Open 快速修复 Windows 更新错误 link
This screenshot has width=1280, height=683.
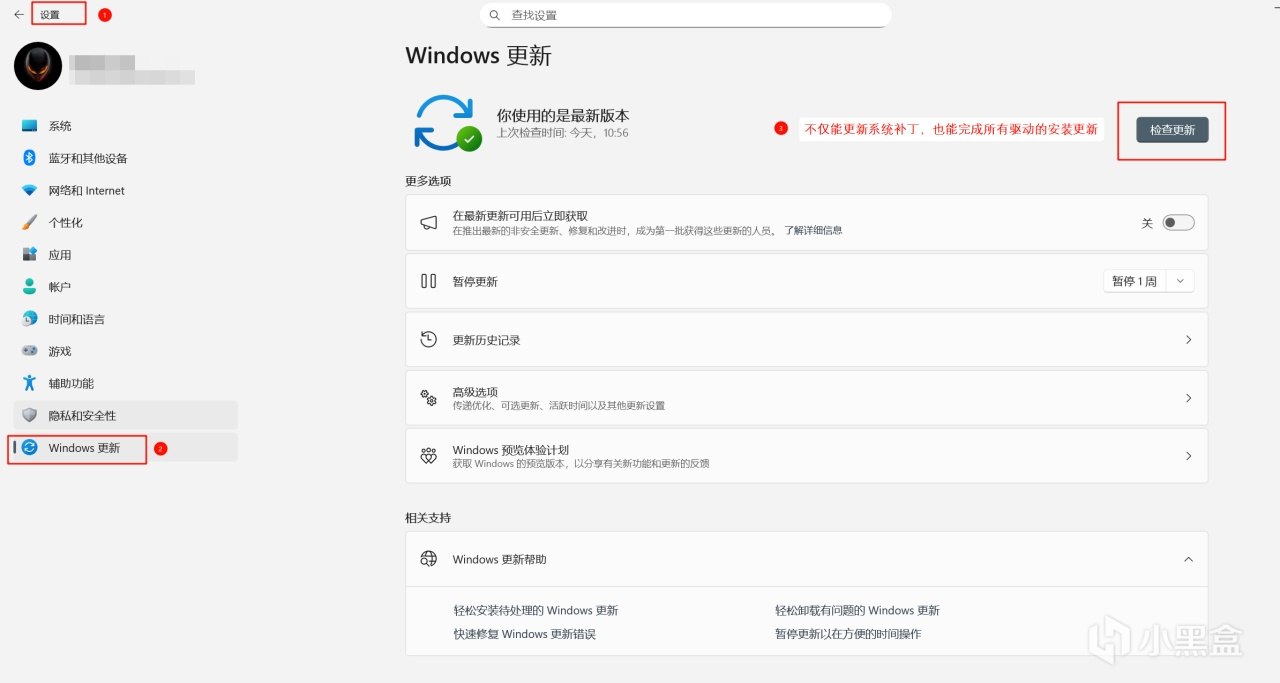pyautogui.click(x=524, y=634)
